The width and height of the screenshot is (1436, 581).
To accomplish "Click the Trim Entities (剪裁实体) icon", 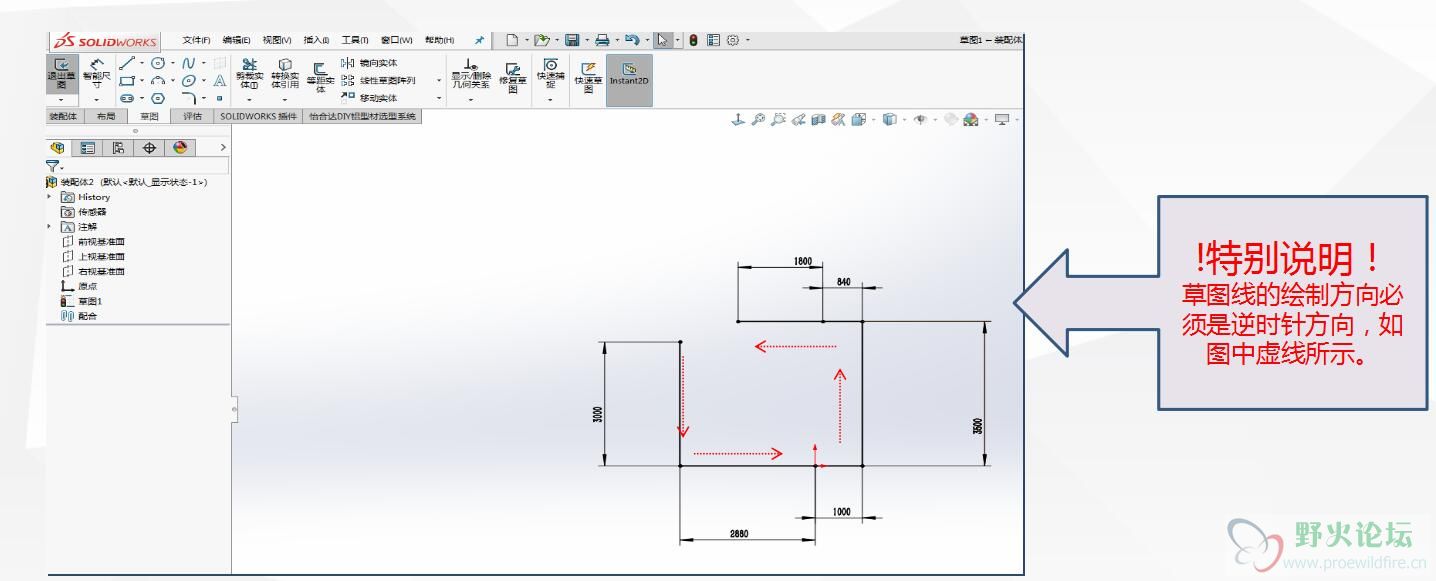I will point(248,72).
